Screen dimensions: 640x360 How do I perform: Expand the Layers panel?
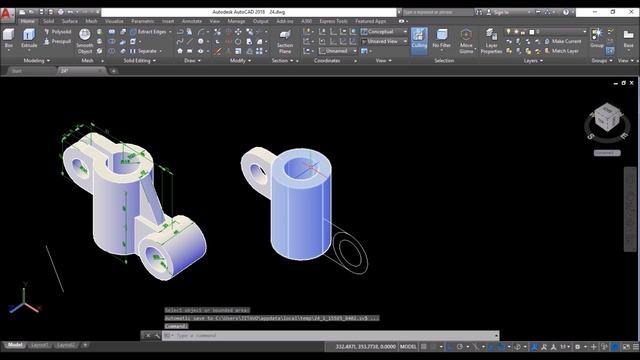point(533,61)
